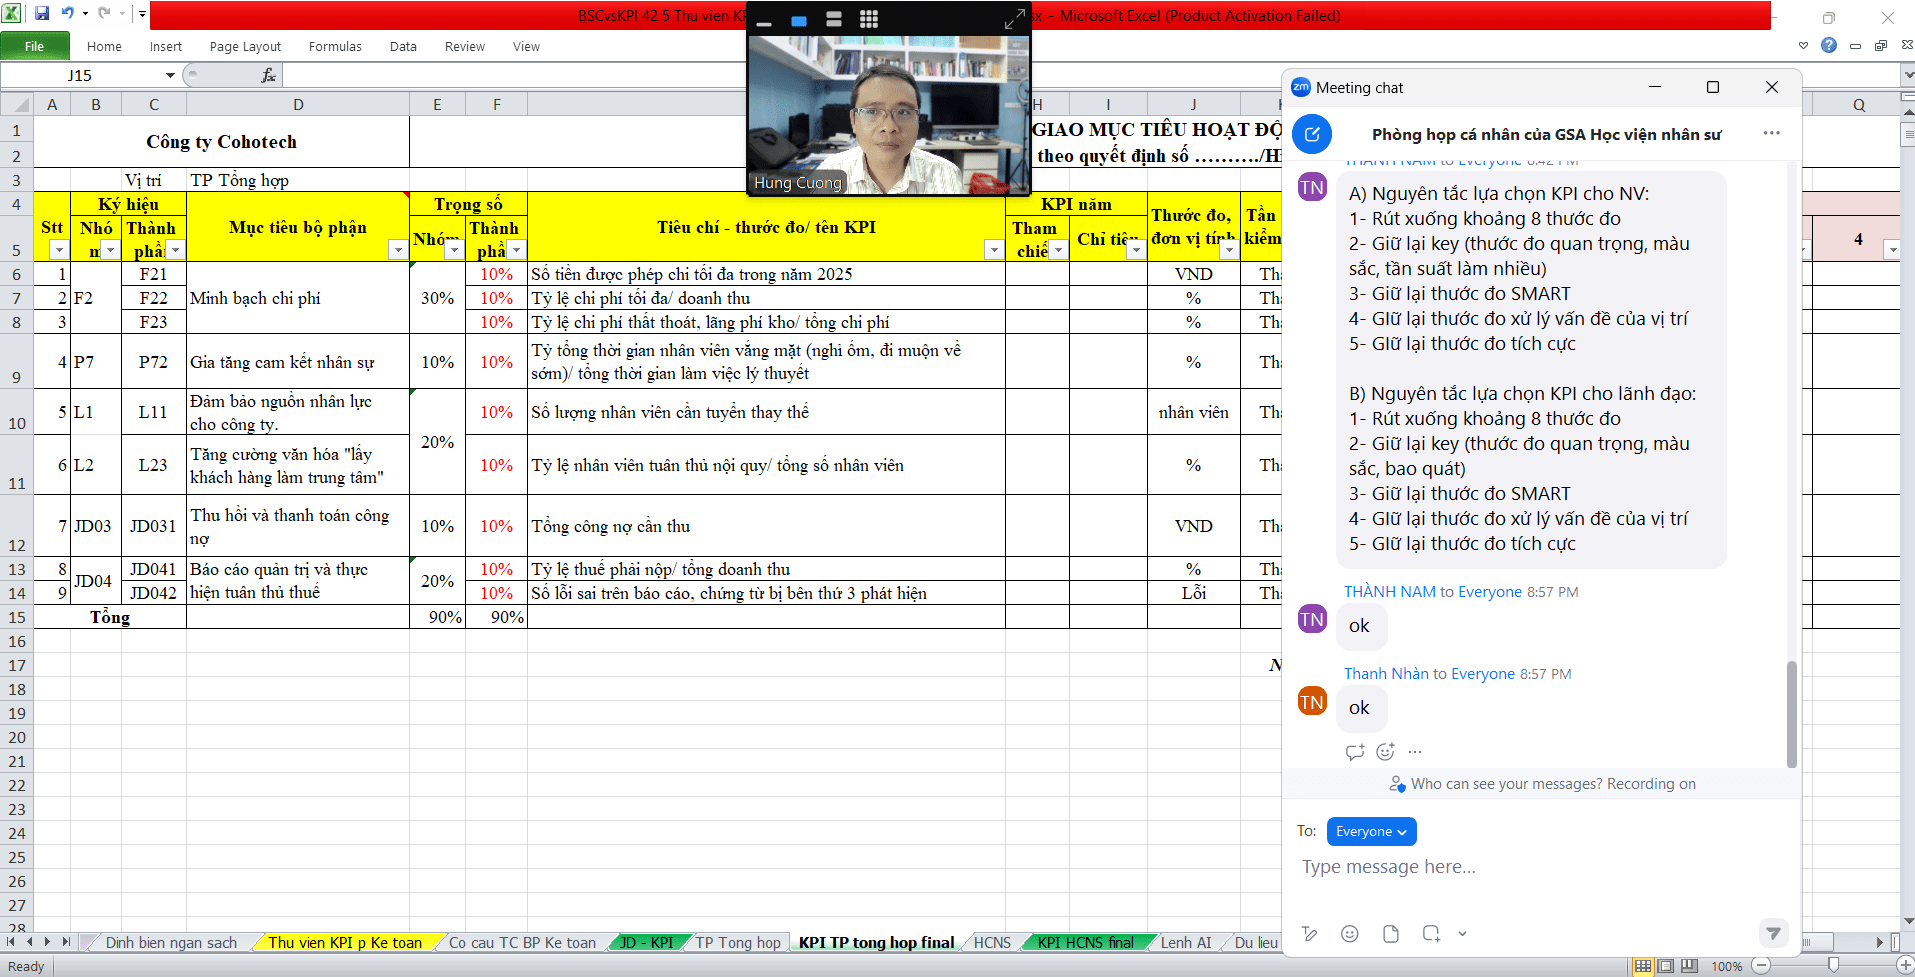Open the Thành phần weight filter dropdown
The height and width of the screenshot is (977, 1915).
pyautogui.click(x=516, y=250)
